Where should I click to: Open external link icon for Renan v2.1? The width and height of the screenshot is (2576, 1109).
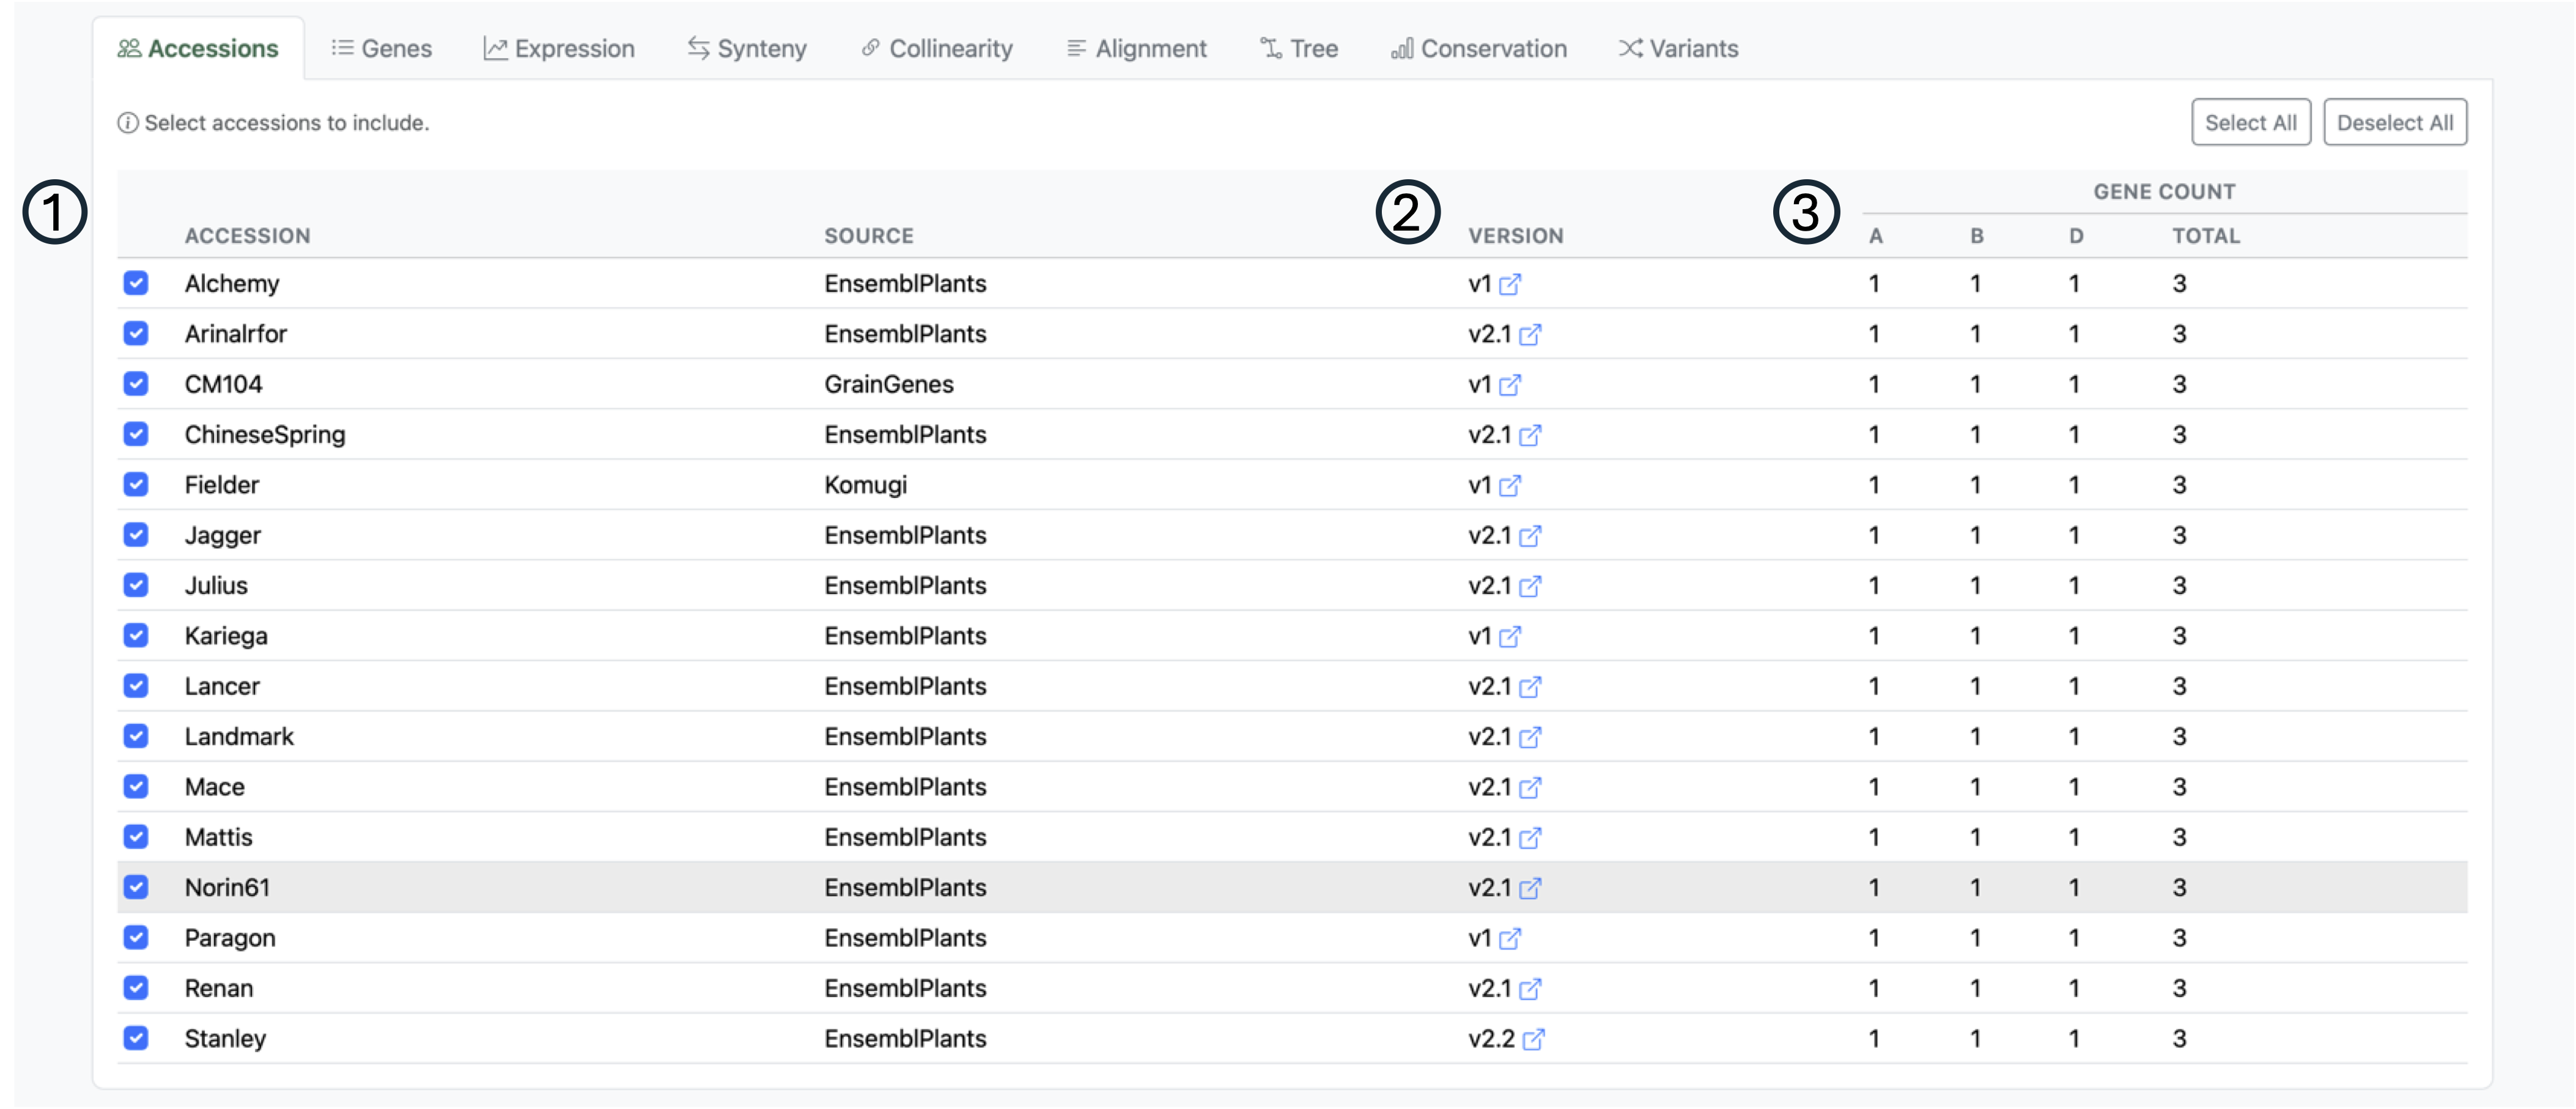tap(1530, 989)
